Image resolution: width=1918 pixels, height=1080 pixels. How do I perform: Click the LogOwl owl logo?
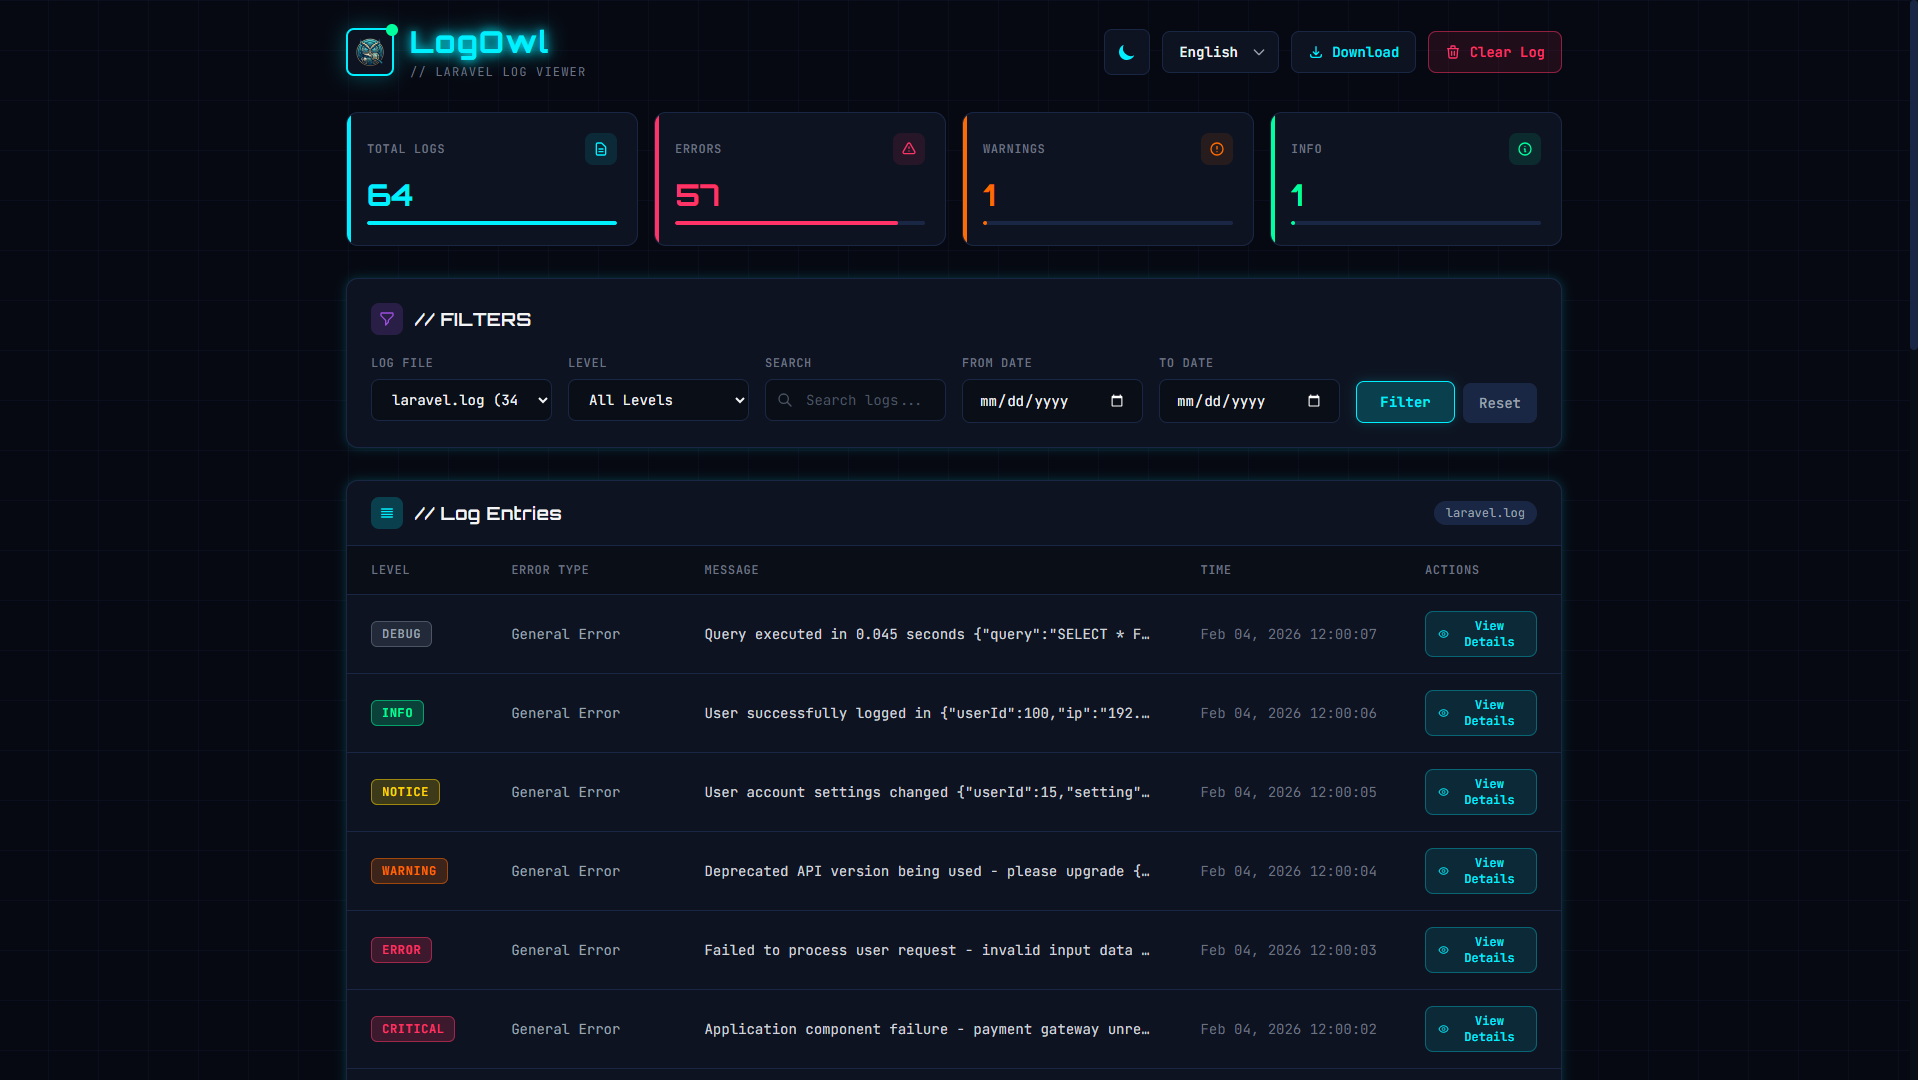coord(370,52)
